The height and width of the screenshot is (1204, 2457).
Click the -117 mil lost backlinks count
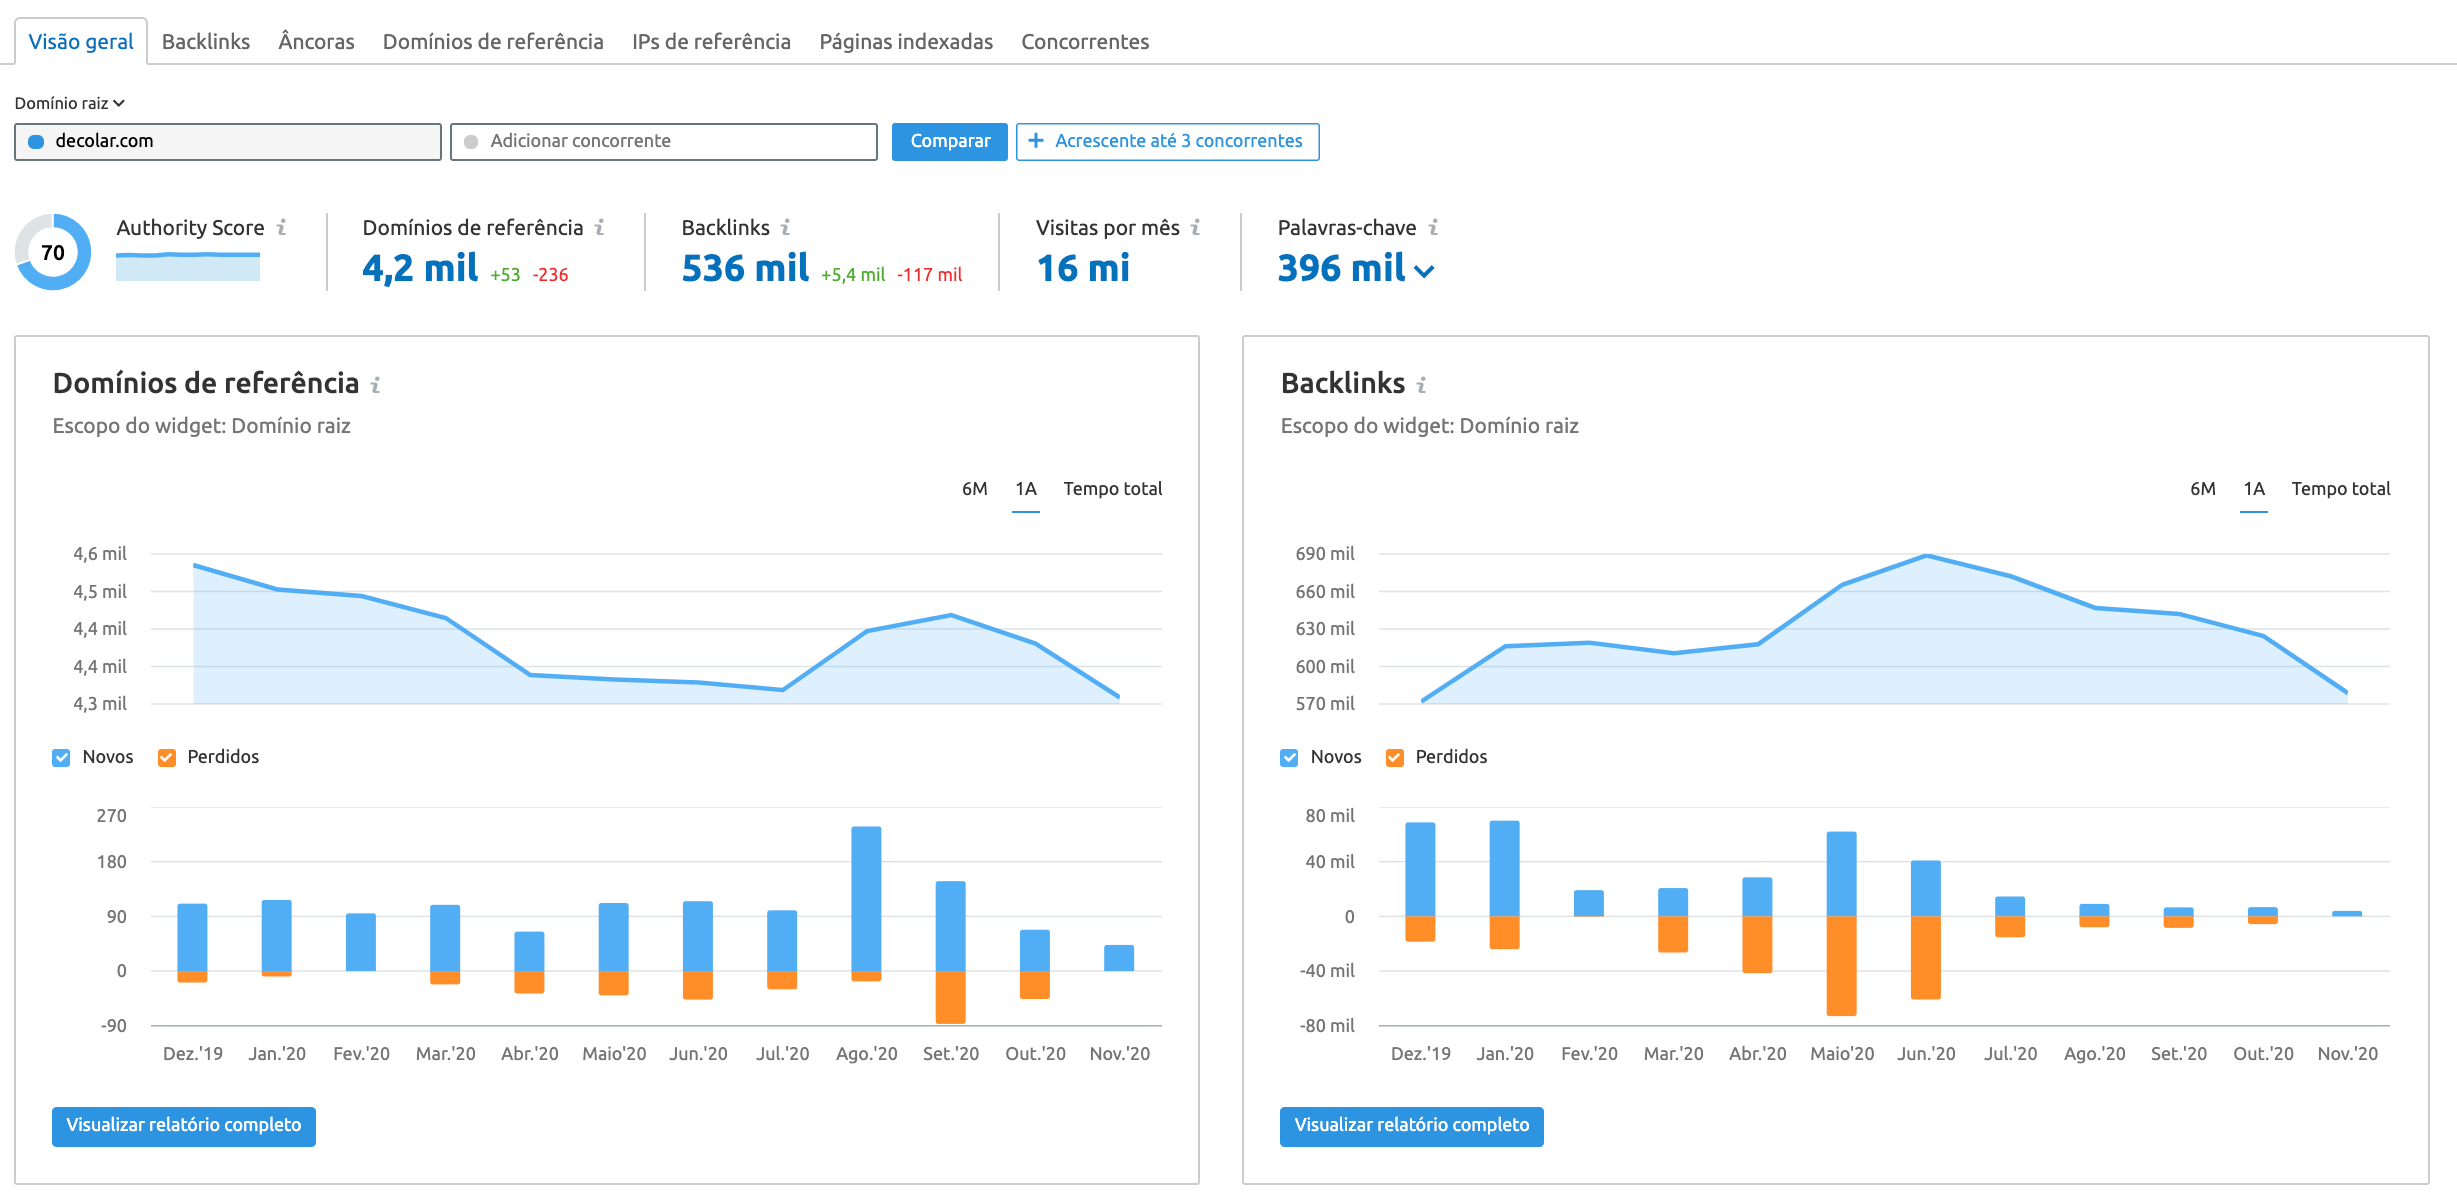coord(929,275)
